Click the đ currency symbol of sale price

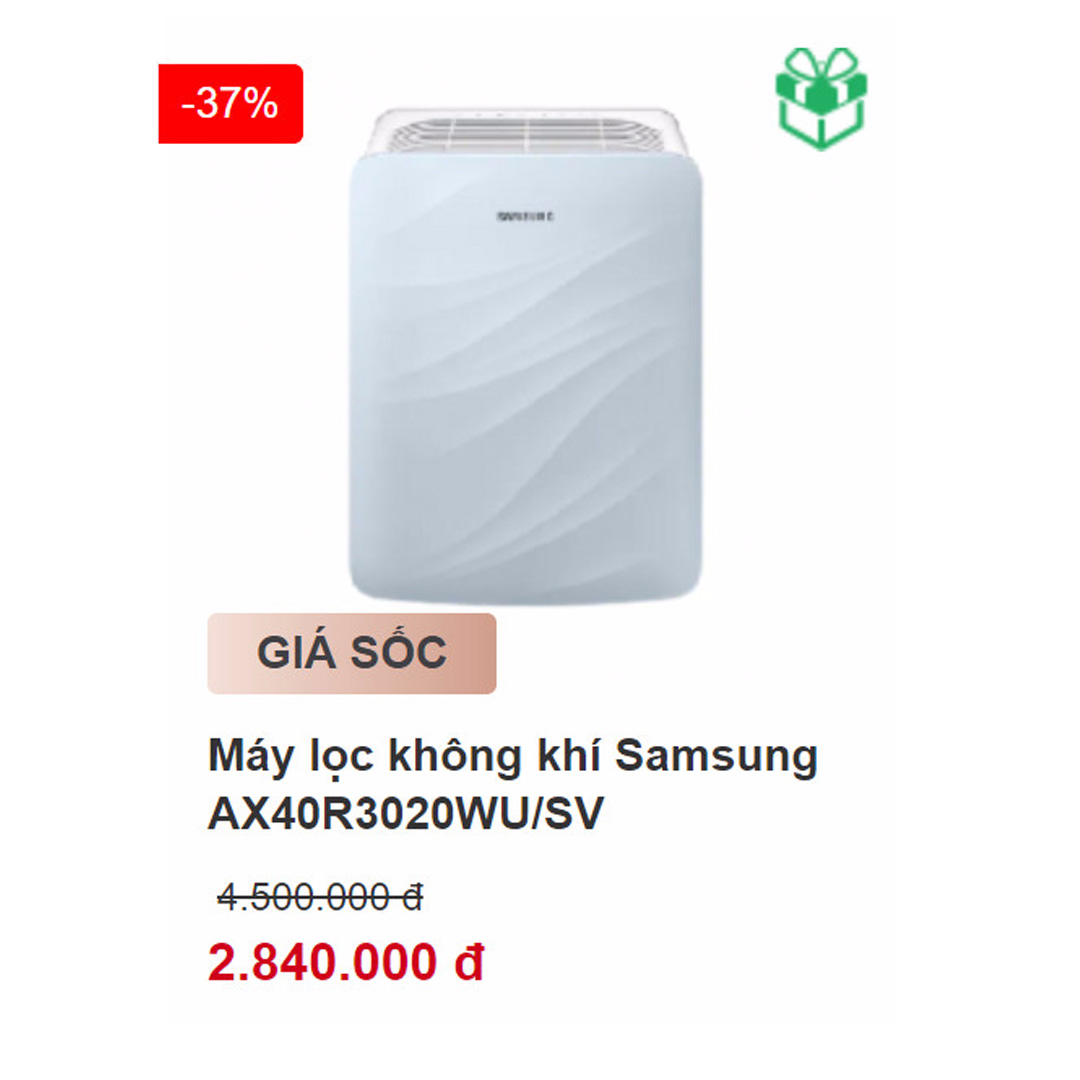click(x=470, y=962)
